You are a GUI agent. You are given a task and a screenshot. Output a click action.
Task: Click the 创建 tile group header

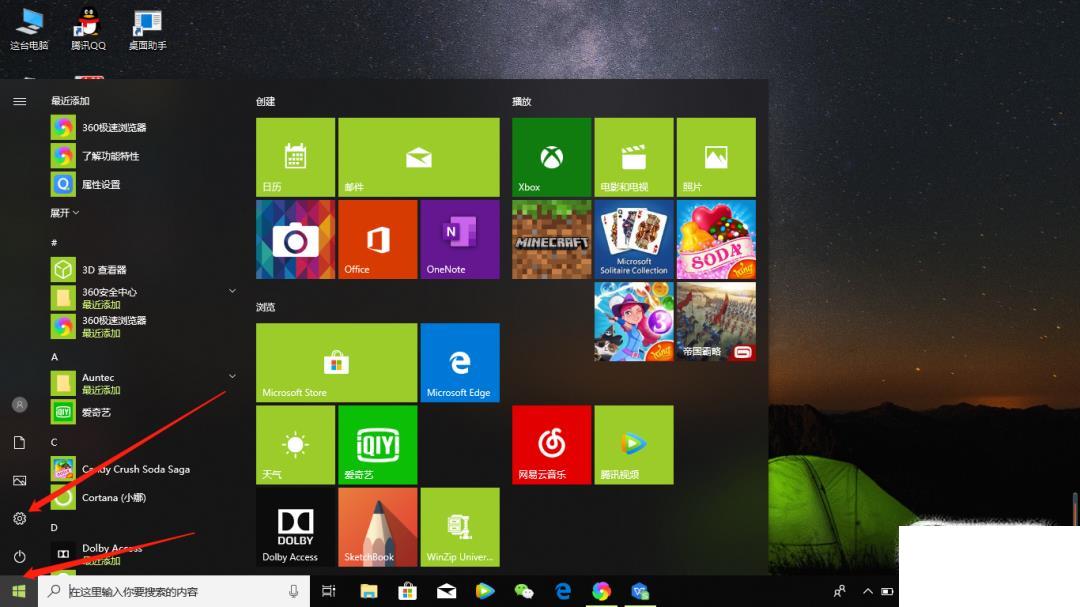266,101
